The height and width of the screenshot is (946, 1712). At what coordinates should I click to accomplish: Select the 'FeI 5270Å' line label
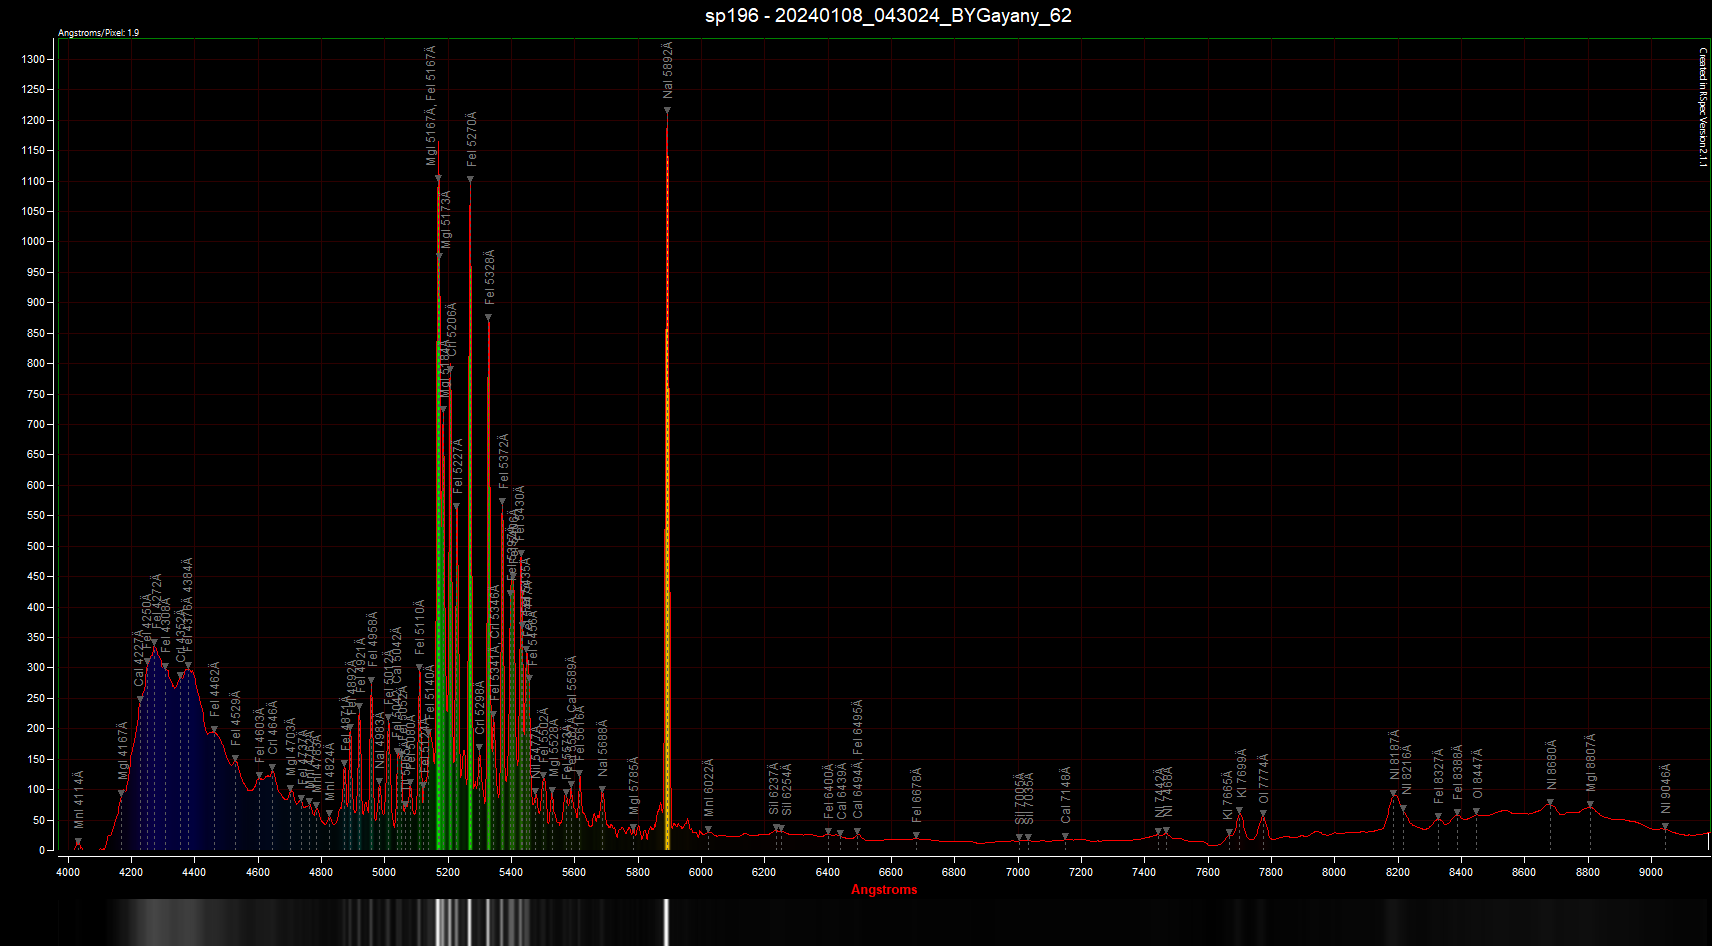point(472,138)
